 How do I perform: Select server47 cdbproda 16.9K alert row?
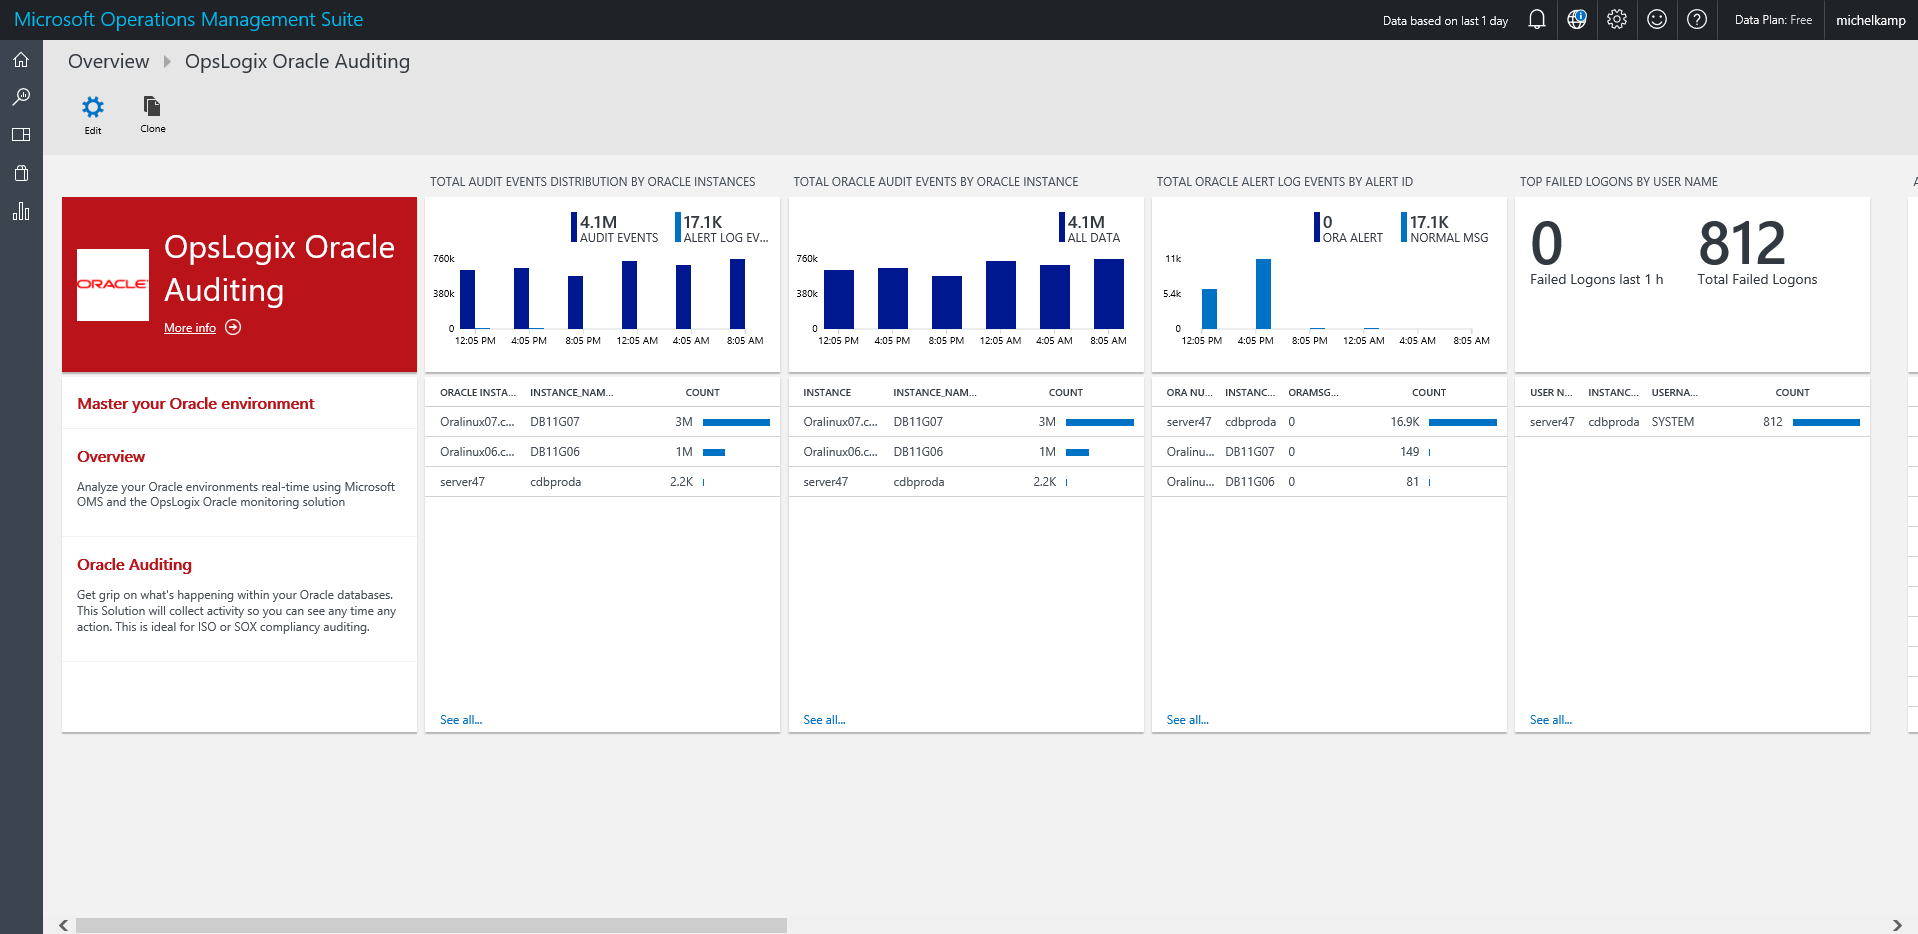click(x=1329, y=422)
